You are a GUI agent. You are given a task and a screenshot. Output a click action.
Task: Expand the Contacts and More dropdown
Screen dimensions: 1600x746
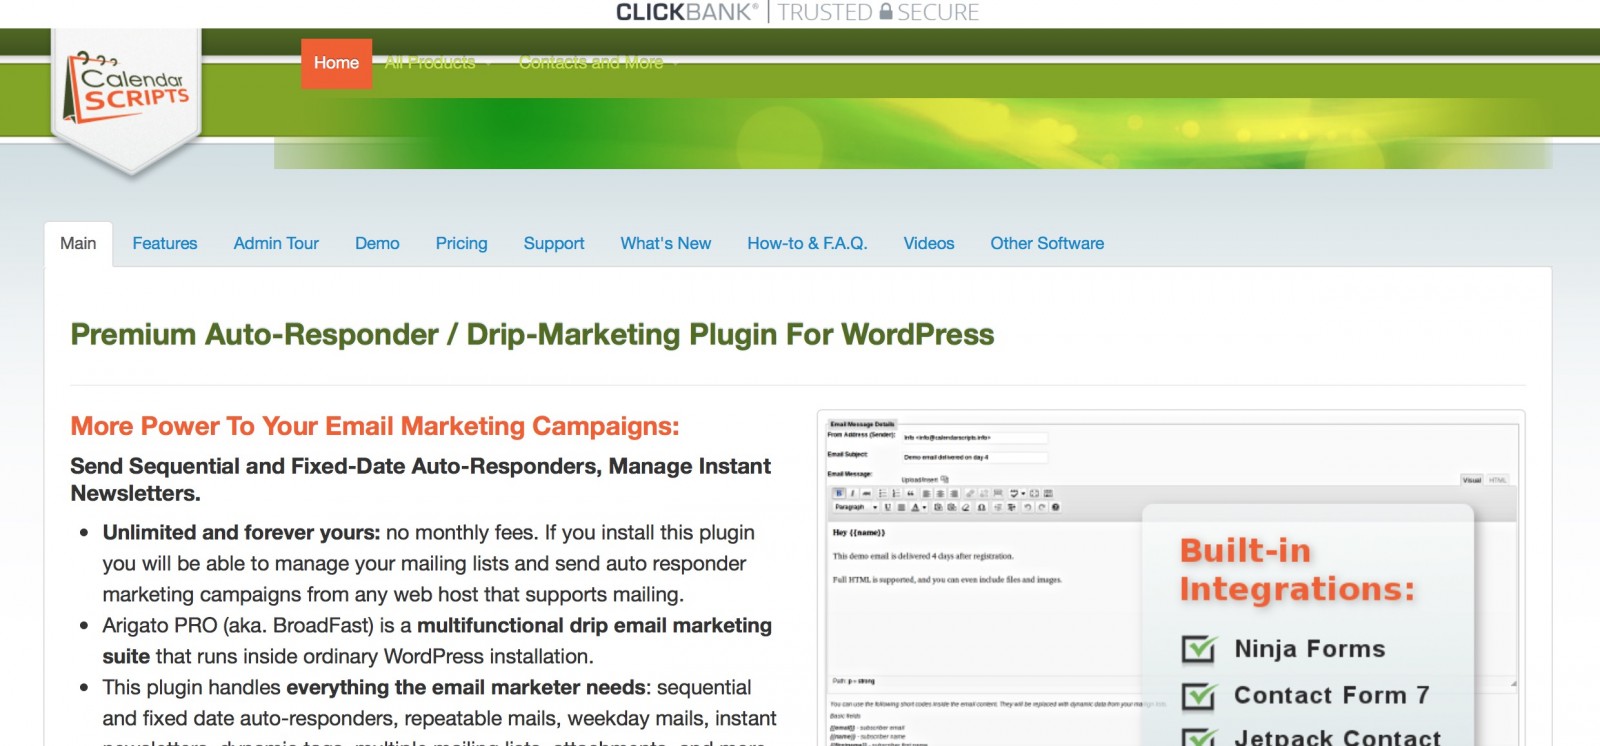[x=598, y=62]
